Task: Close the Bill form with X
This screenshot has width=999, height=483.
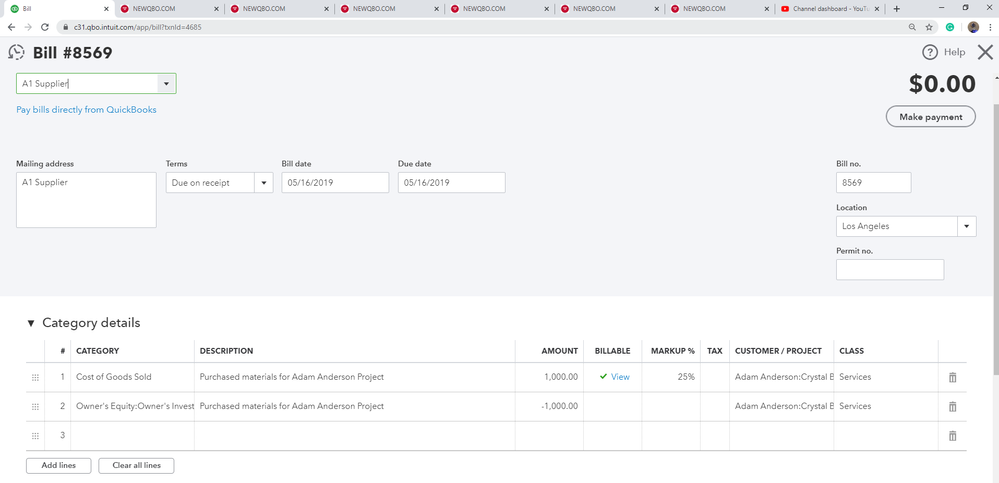Action: point(985,52)
